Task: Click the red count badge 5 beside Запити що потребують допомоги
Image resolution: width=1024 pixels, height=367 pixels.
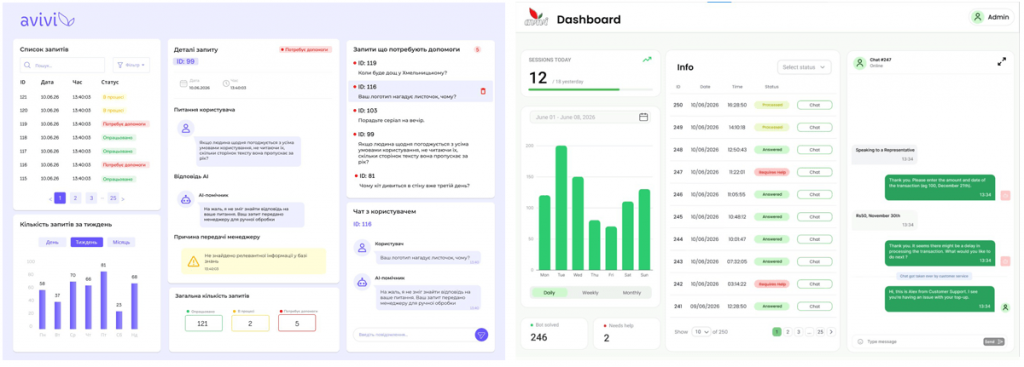Action: (477, 50)
